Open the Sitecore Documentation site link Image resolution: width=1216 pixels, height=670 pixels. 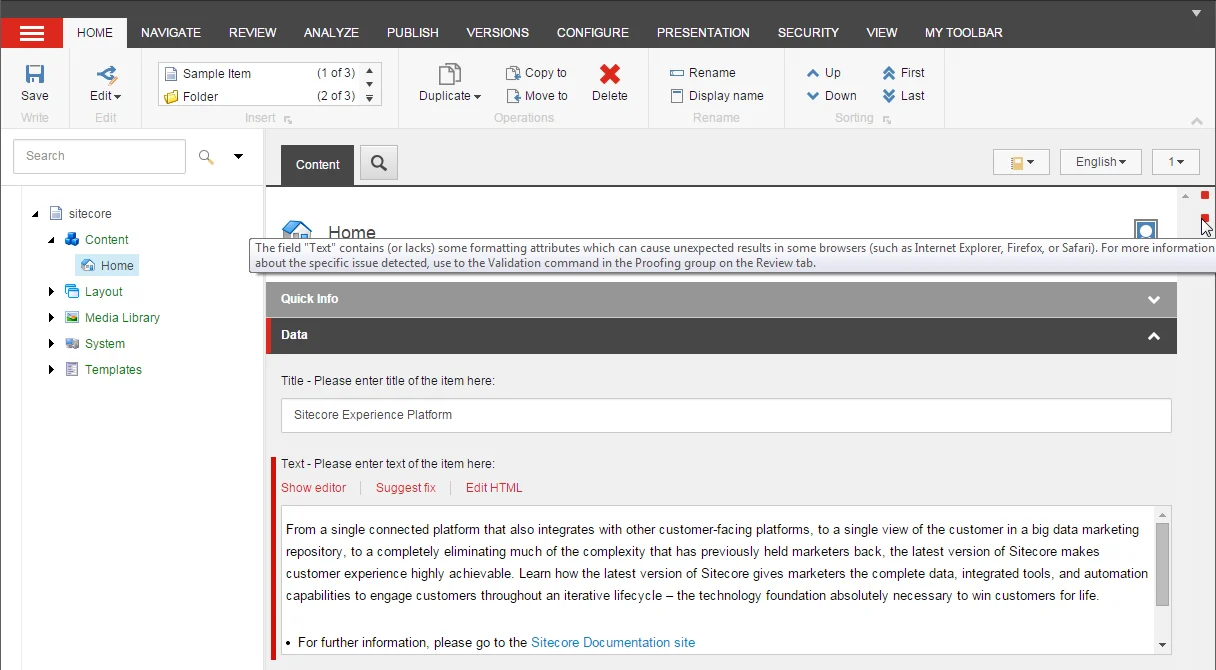tap(613, 643)
